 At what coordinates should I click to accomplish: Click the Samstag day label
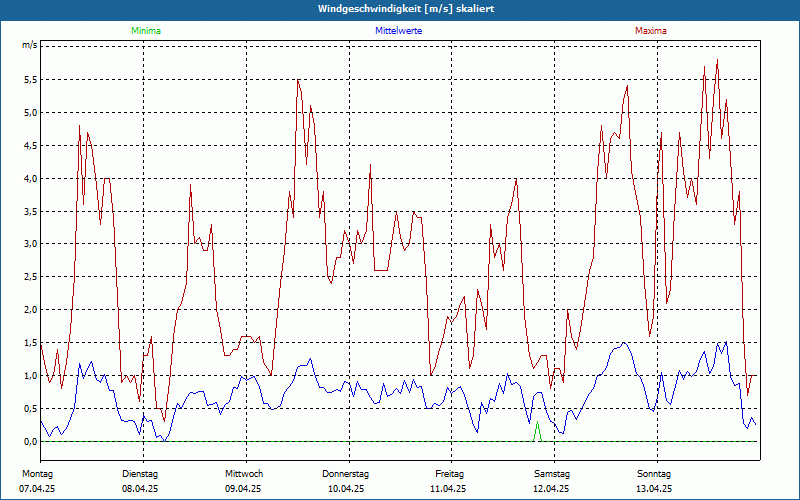tap(552, 474)
